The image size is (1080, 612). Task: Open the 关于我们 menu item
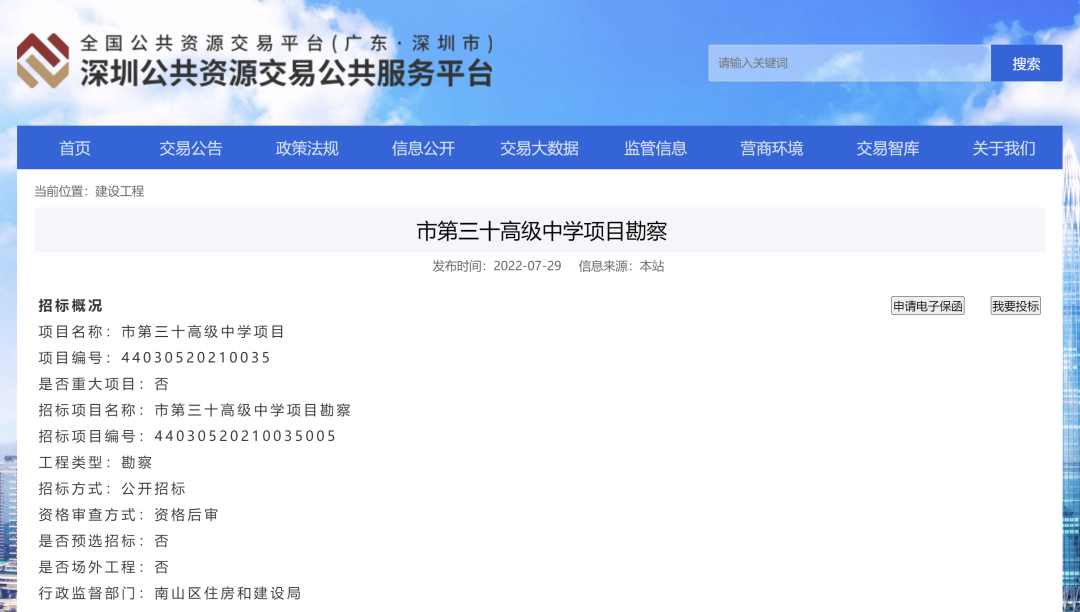tap(1003, 147)
